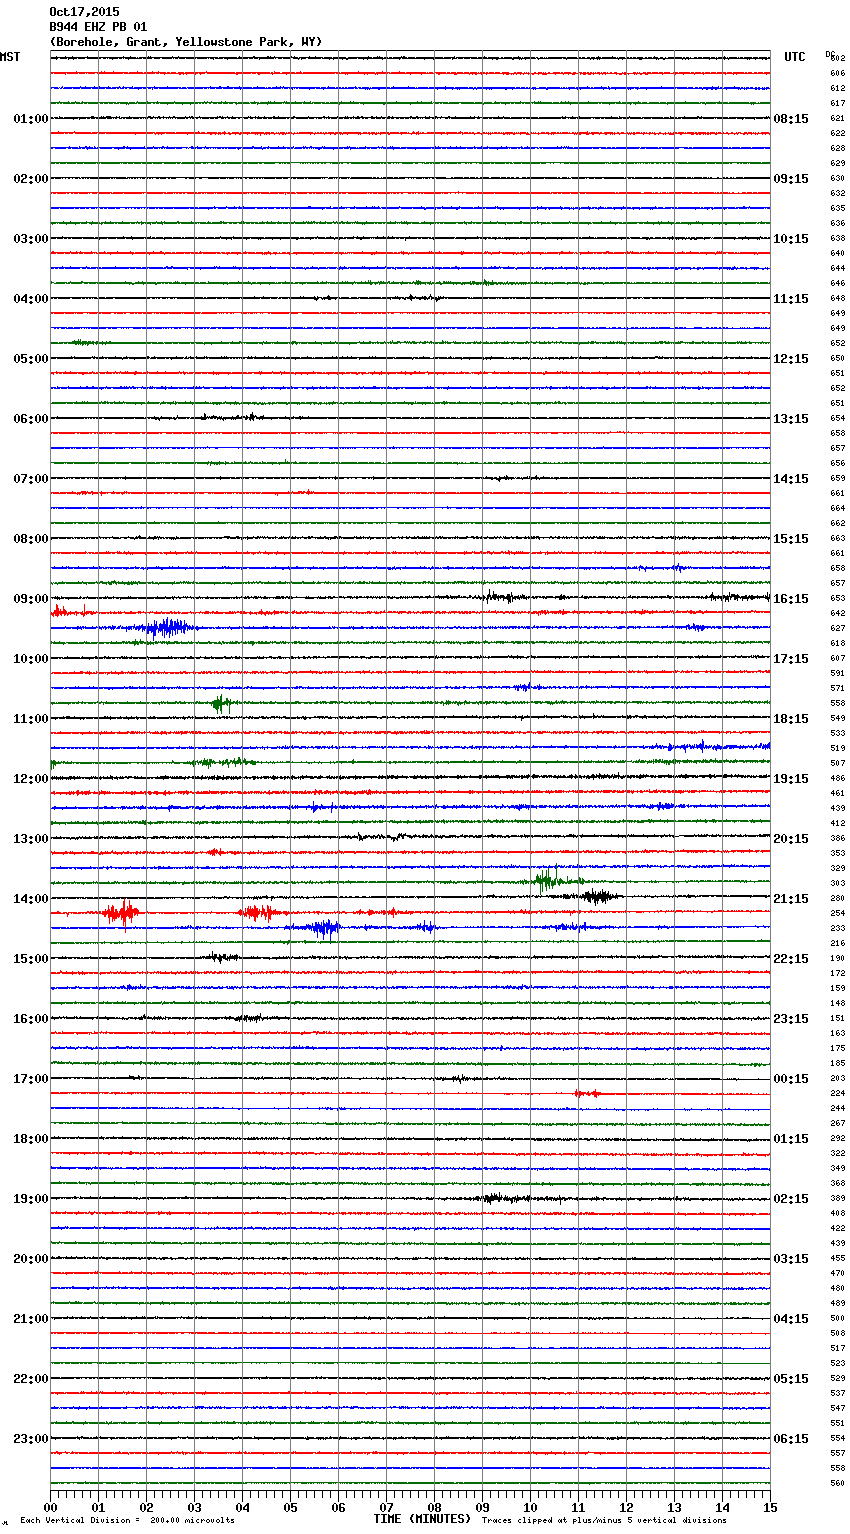
Task: Select the 23:00 MST time label
Action: point(31,1439)
